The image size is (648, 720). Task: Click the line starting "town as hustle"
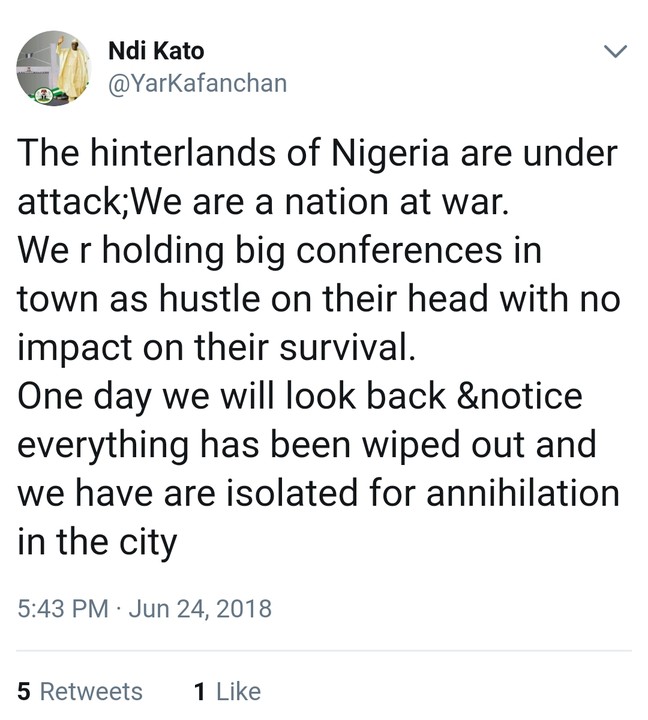pyautogui.click(x=318, y=299)
